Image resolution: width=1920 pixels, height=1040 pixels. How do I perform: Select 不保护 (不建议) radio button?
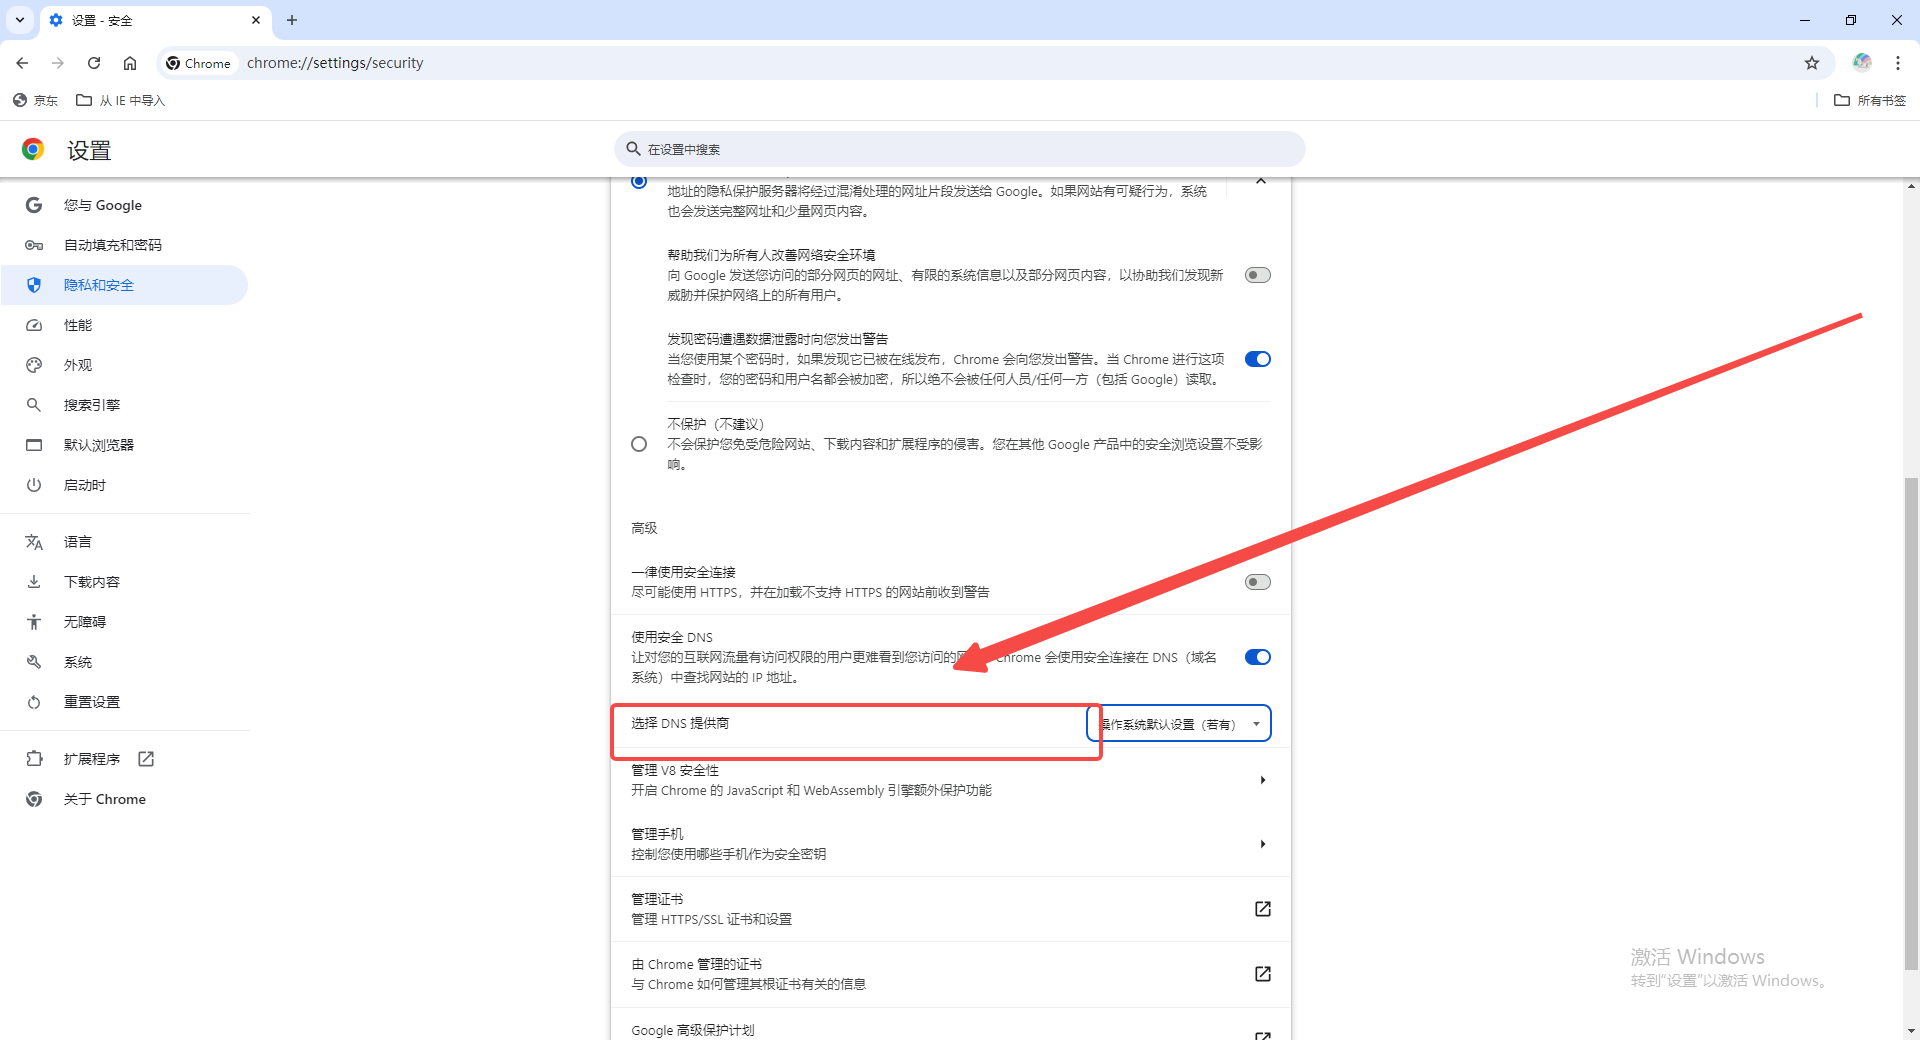pos(639,444)
